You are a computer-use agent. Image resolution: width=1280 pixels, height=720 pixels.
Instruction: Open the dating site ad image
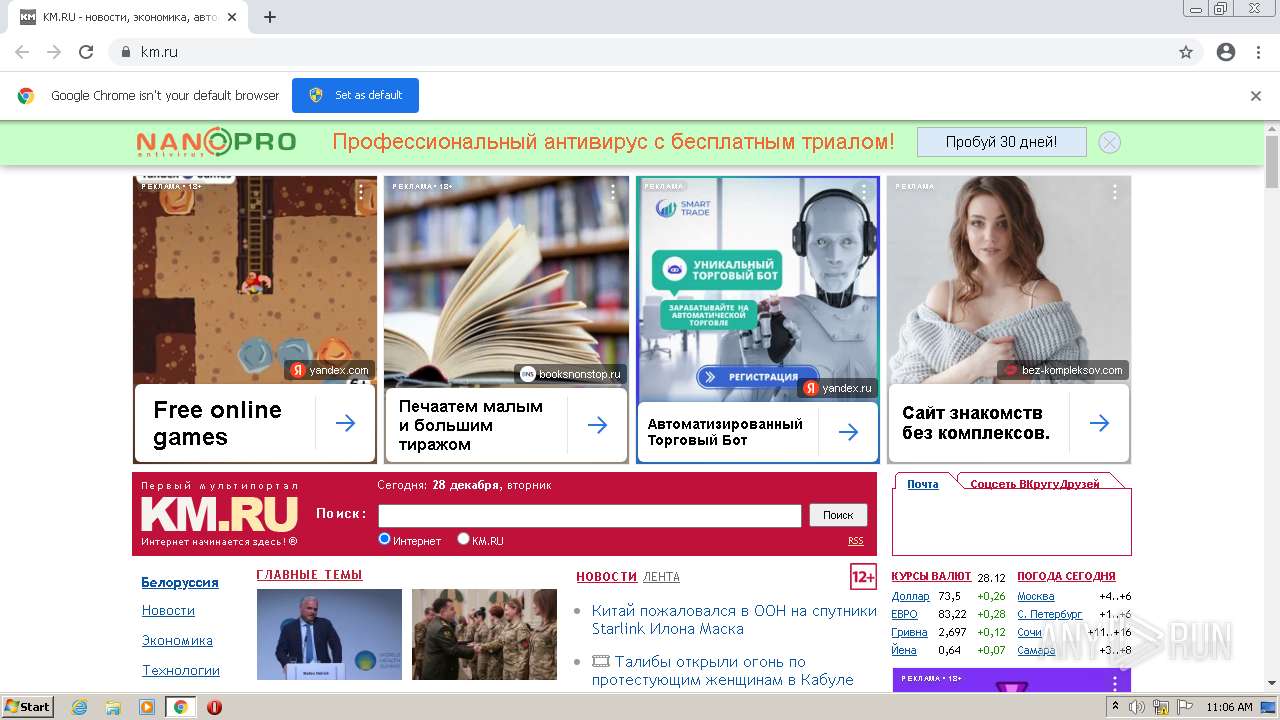tap(1009, 280)
